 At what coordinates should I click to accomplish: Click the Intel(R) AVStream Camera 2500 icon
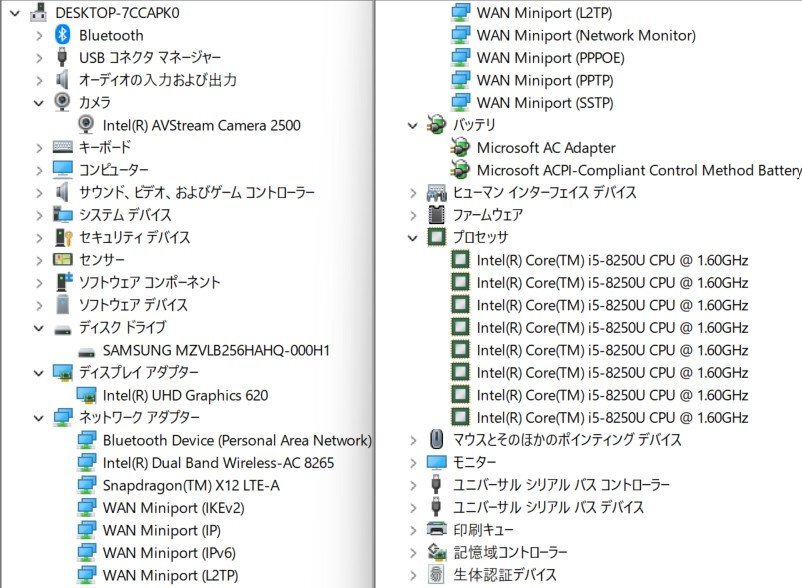(86, 125)
